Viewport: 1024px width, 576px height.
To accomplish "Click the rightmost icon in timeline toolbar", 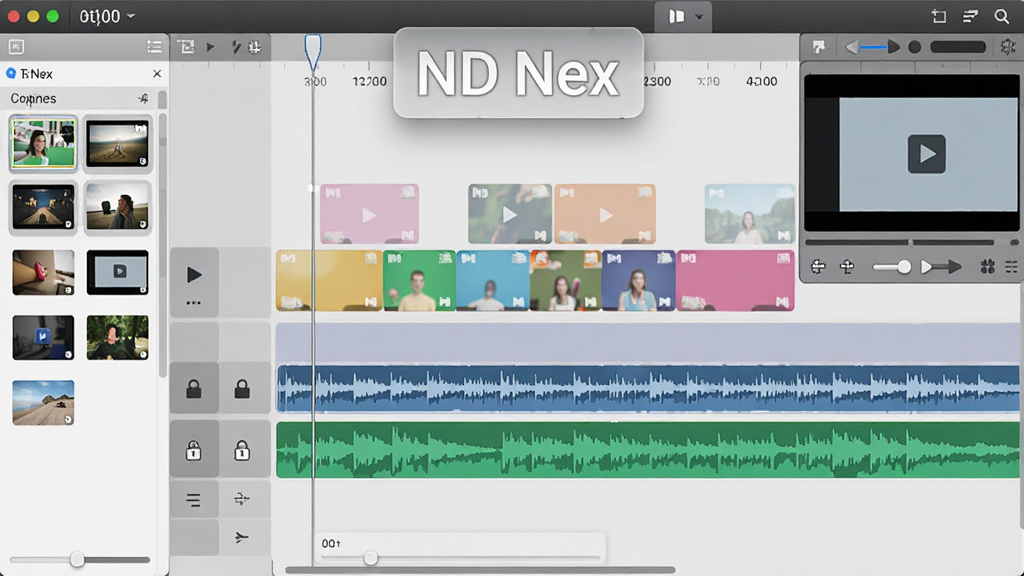I will point(255,47).
